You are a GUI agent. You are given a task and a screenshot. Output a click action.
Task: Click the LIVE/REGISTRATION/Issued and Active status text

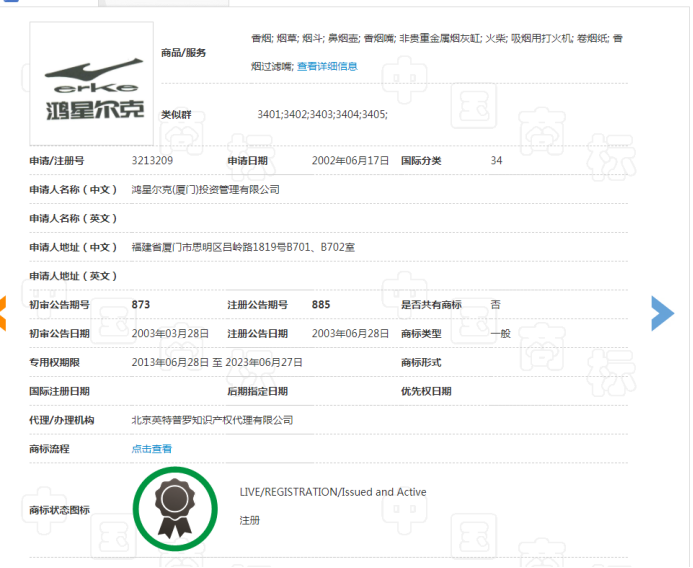tap(333, 492)
